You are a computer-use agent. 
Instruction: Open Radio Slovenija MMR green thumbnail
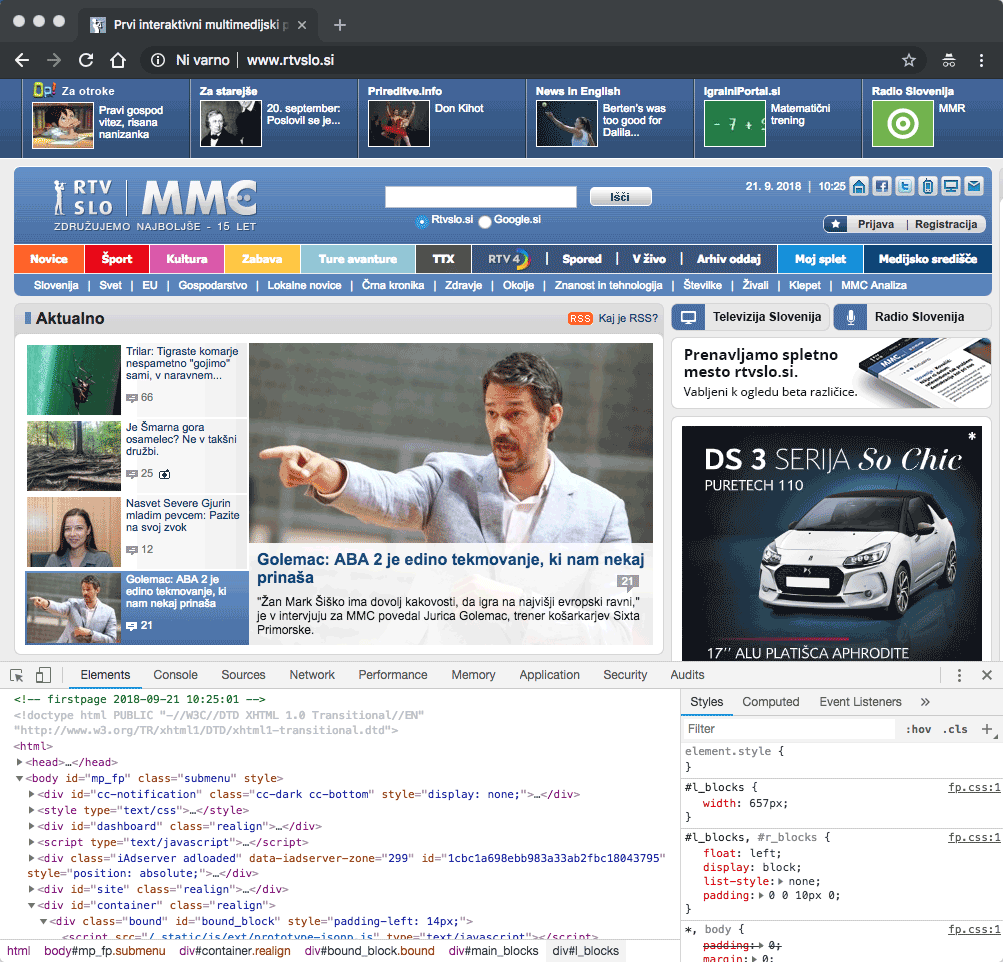click(903, 124)
